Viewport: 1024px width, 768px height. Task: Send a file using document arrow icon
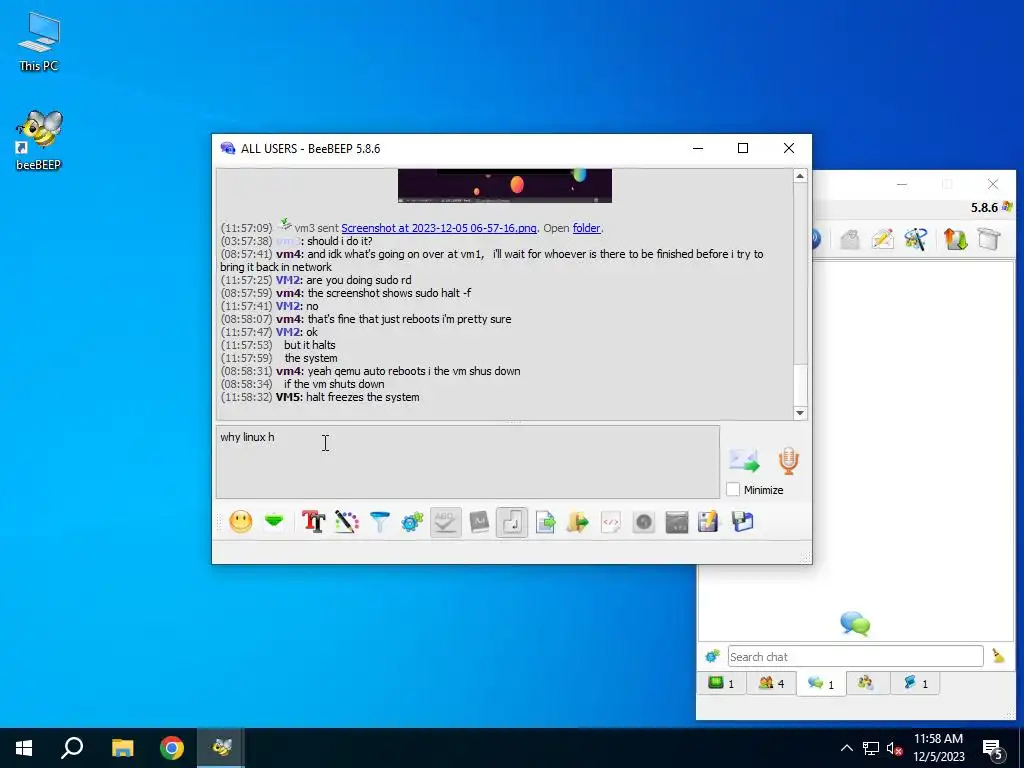pyautogui.click(x=545, y=522)
